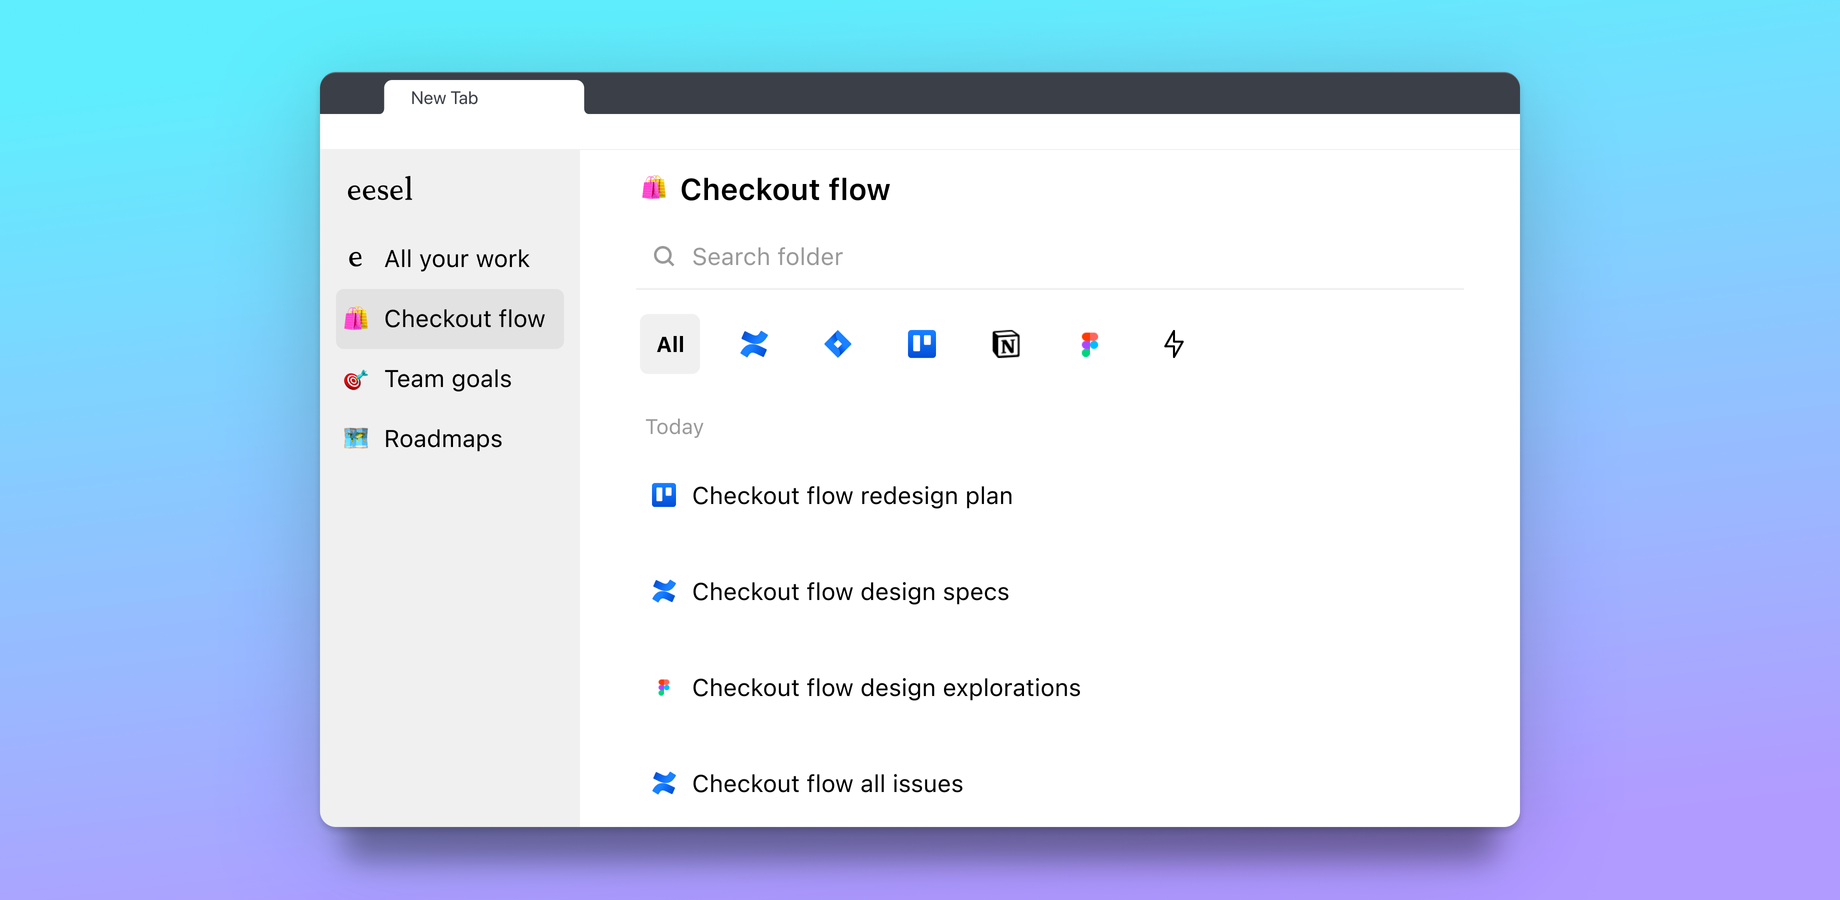Screen dimensions: 1840x900
Task: Click the target icon beside Team goals
Action: 356,379
